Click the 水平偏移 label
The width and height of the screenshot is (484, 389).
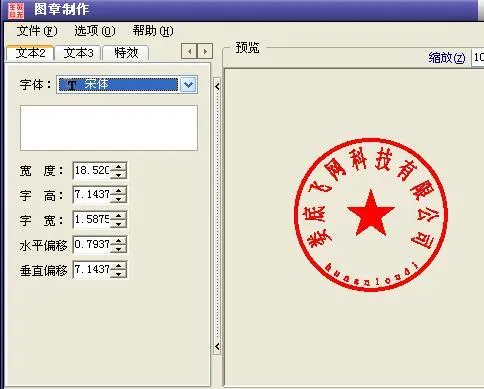click(43, 246)
